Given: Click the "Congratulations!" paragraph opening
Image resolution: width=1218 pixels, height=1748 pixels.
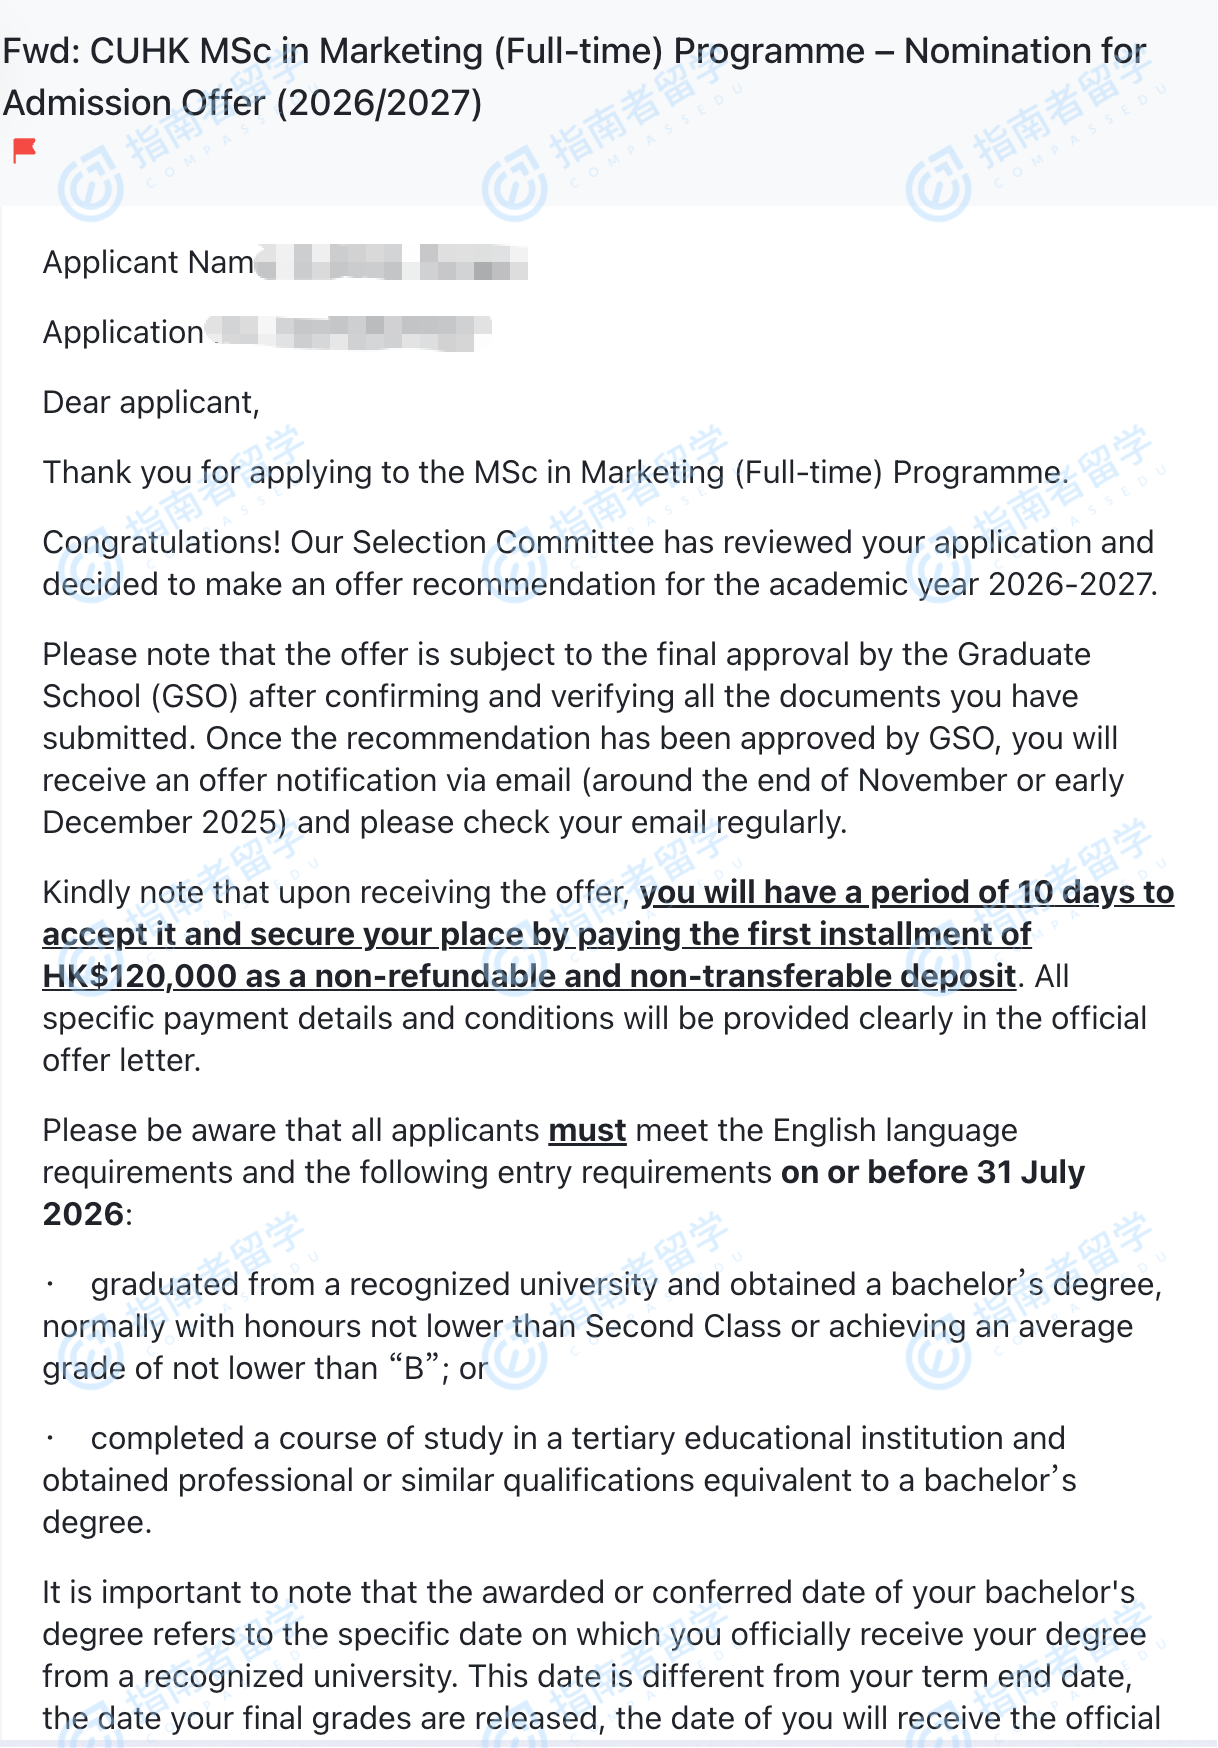Looking at the screenshot, I should tap(162, 542).
